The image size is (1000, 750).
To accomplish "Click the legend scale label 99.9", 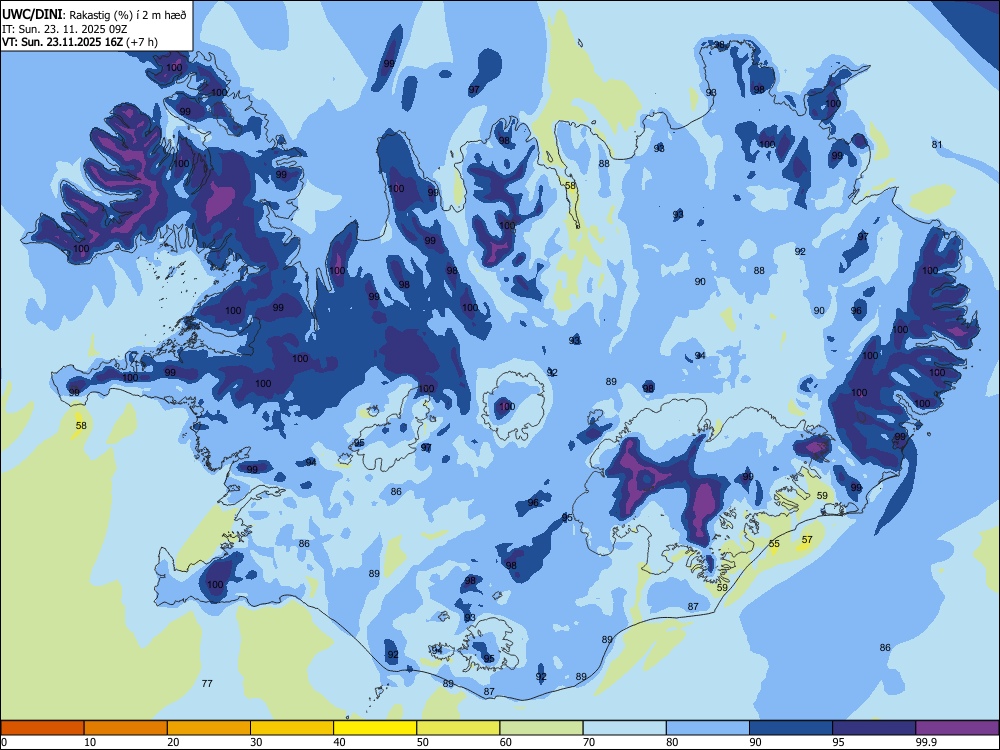I will (925, 742).
